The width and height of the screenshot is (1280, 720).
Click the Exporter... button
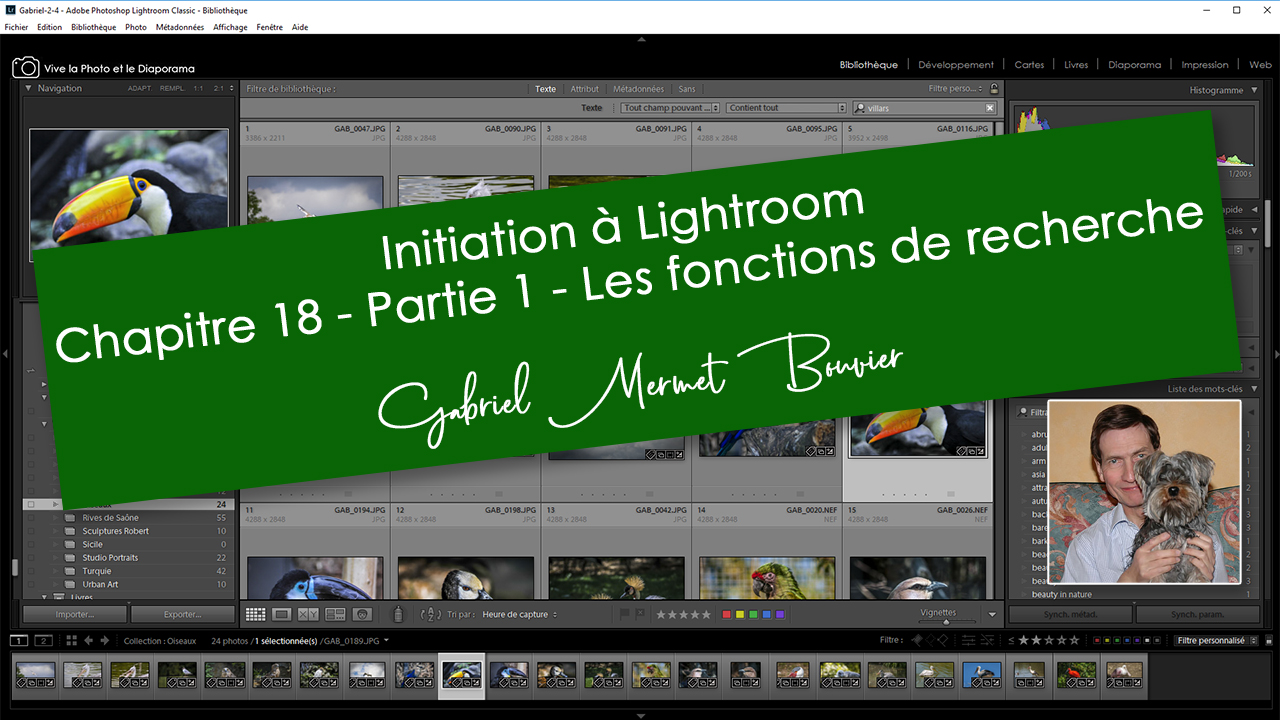coord(183,615)
